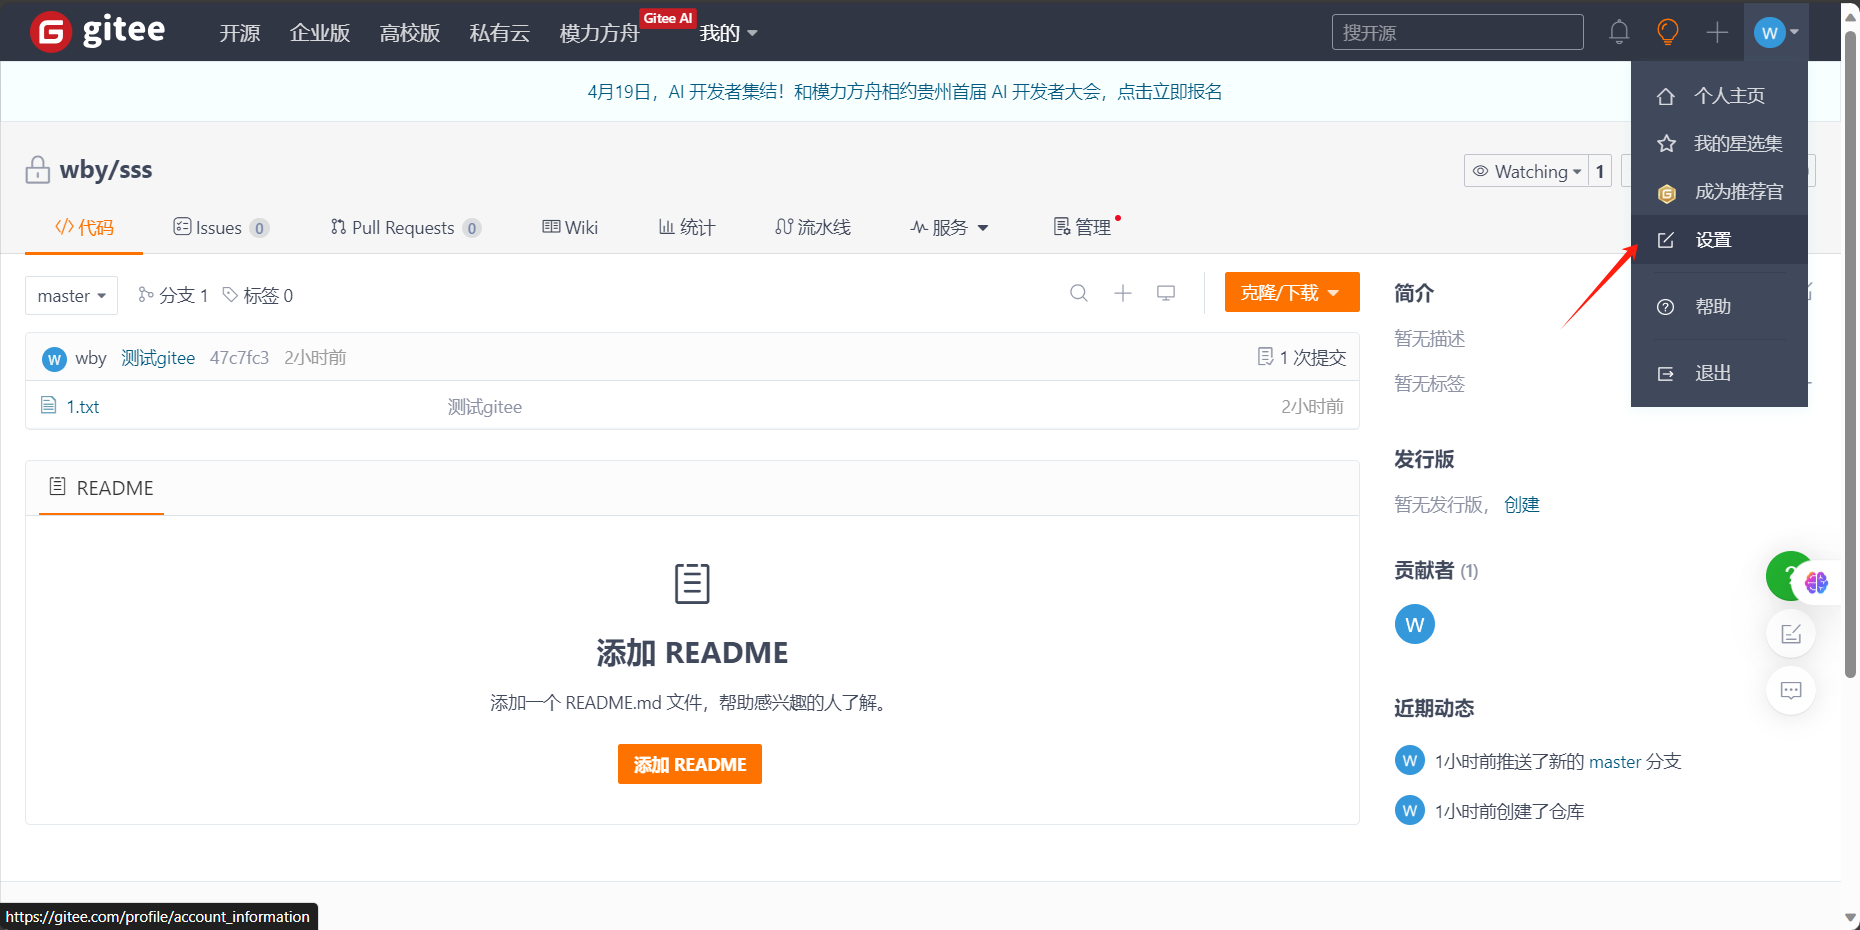Switch to the Wiki tab
1860x930 pixels.
(x=569, y=227)
